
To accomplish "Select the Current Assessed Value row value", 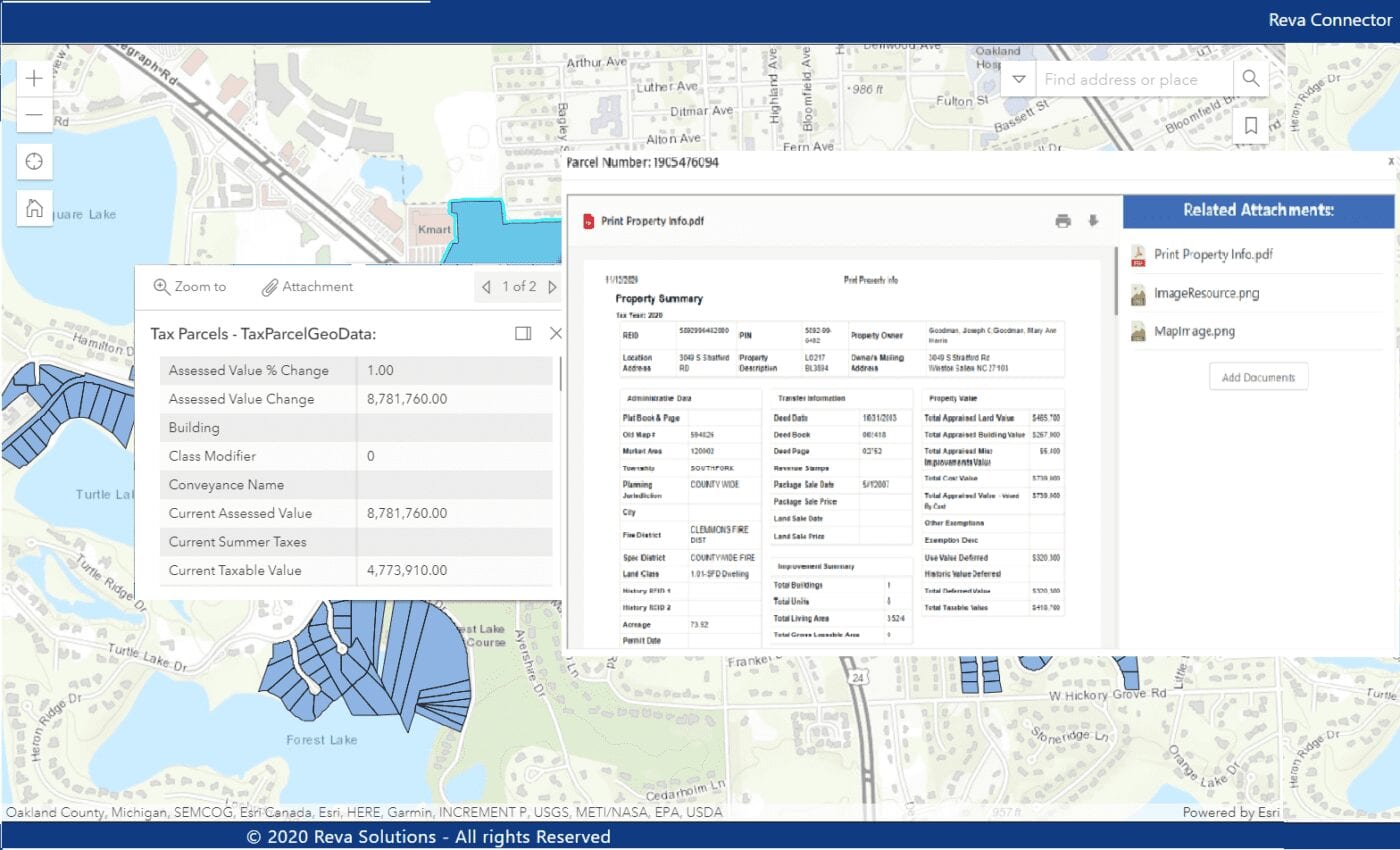I will pyautogui.click(x=407, y=513).
